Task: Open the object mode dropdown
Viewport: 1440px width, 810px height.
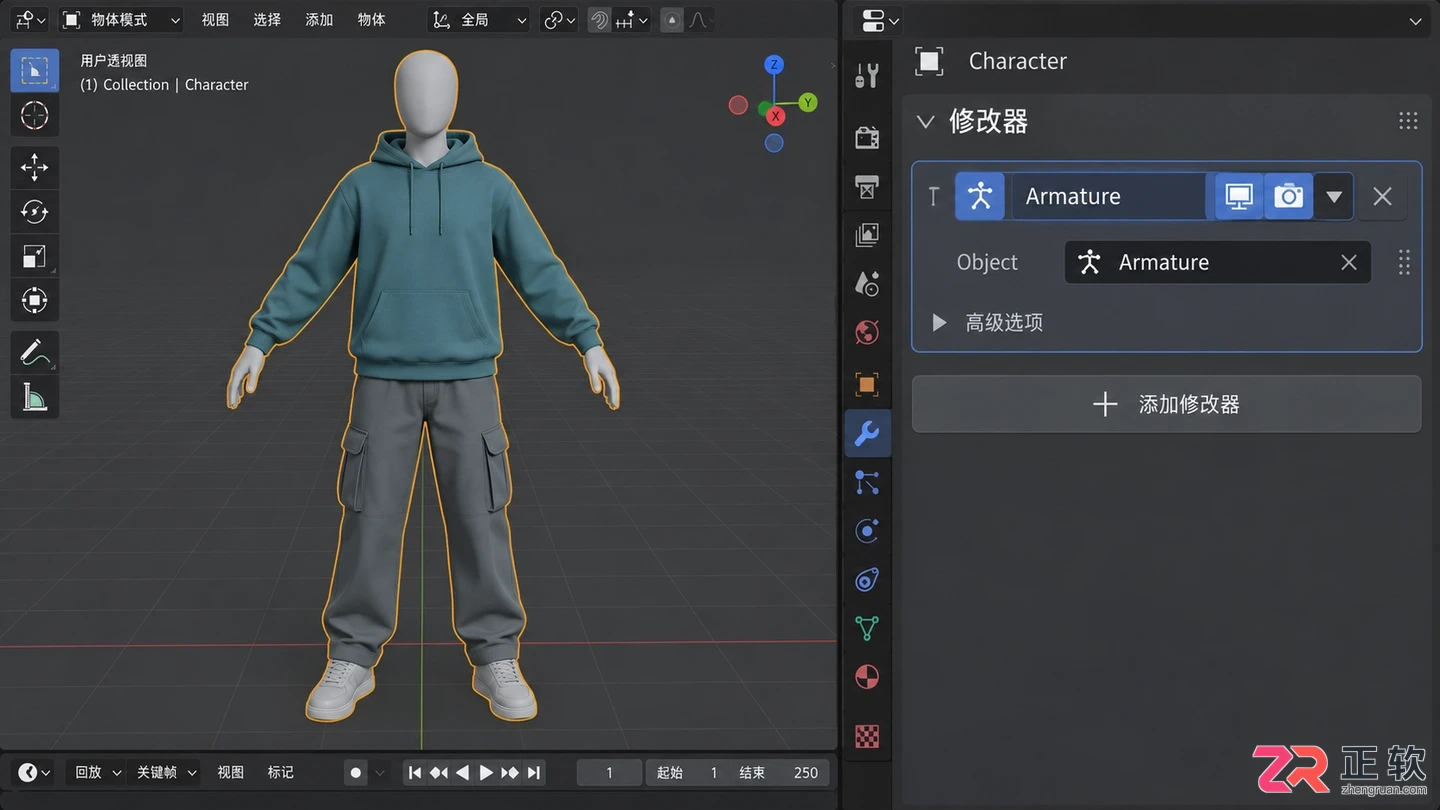Action: pos(120,20)
